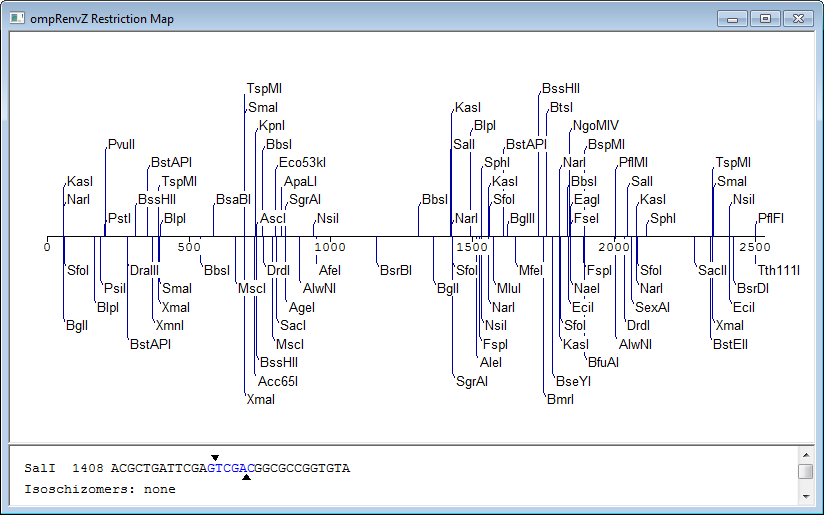Minimize the Restriction Map window
Image resolution: width=824 pixels, height=515 pixels.
733,19
